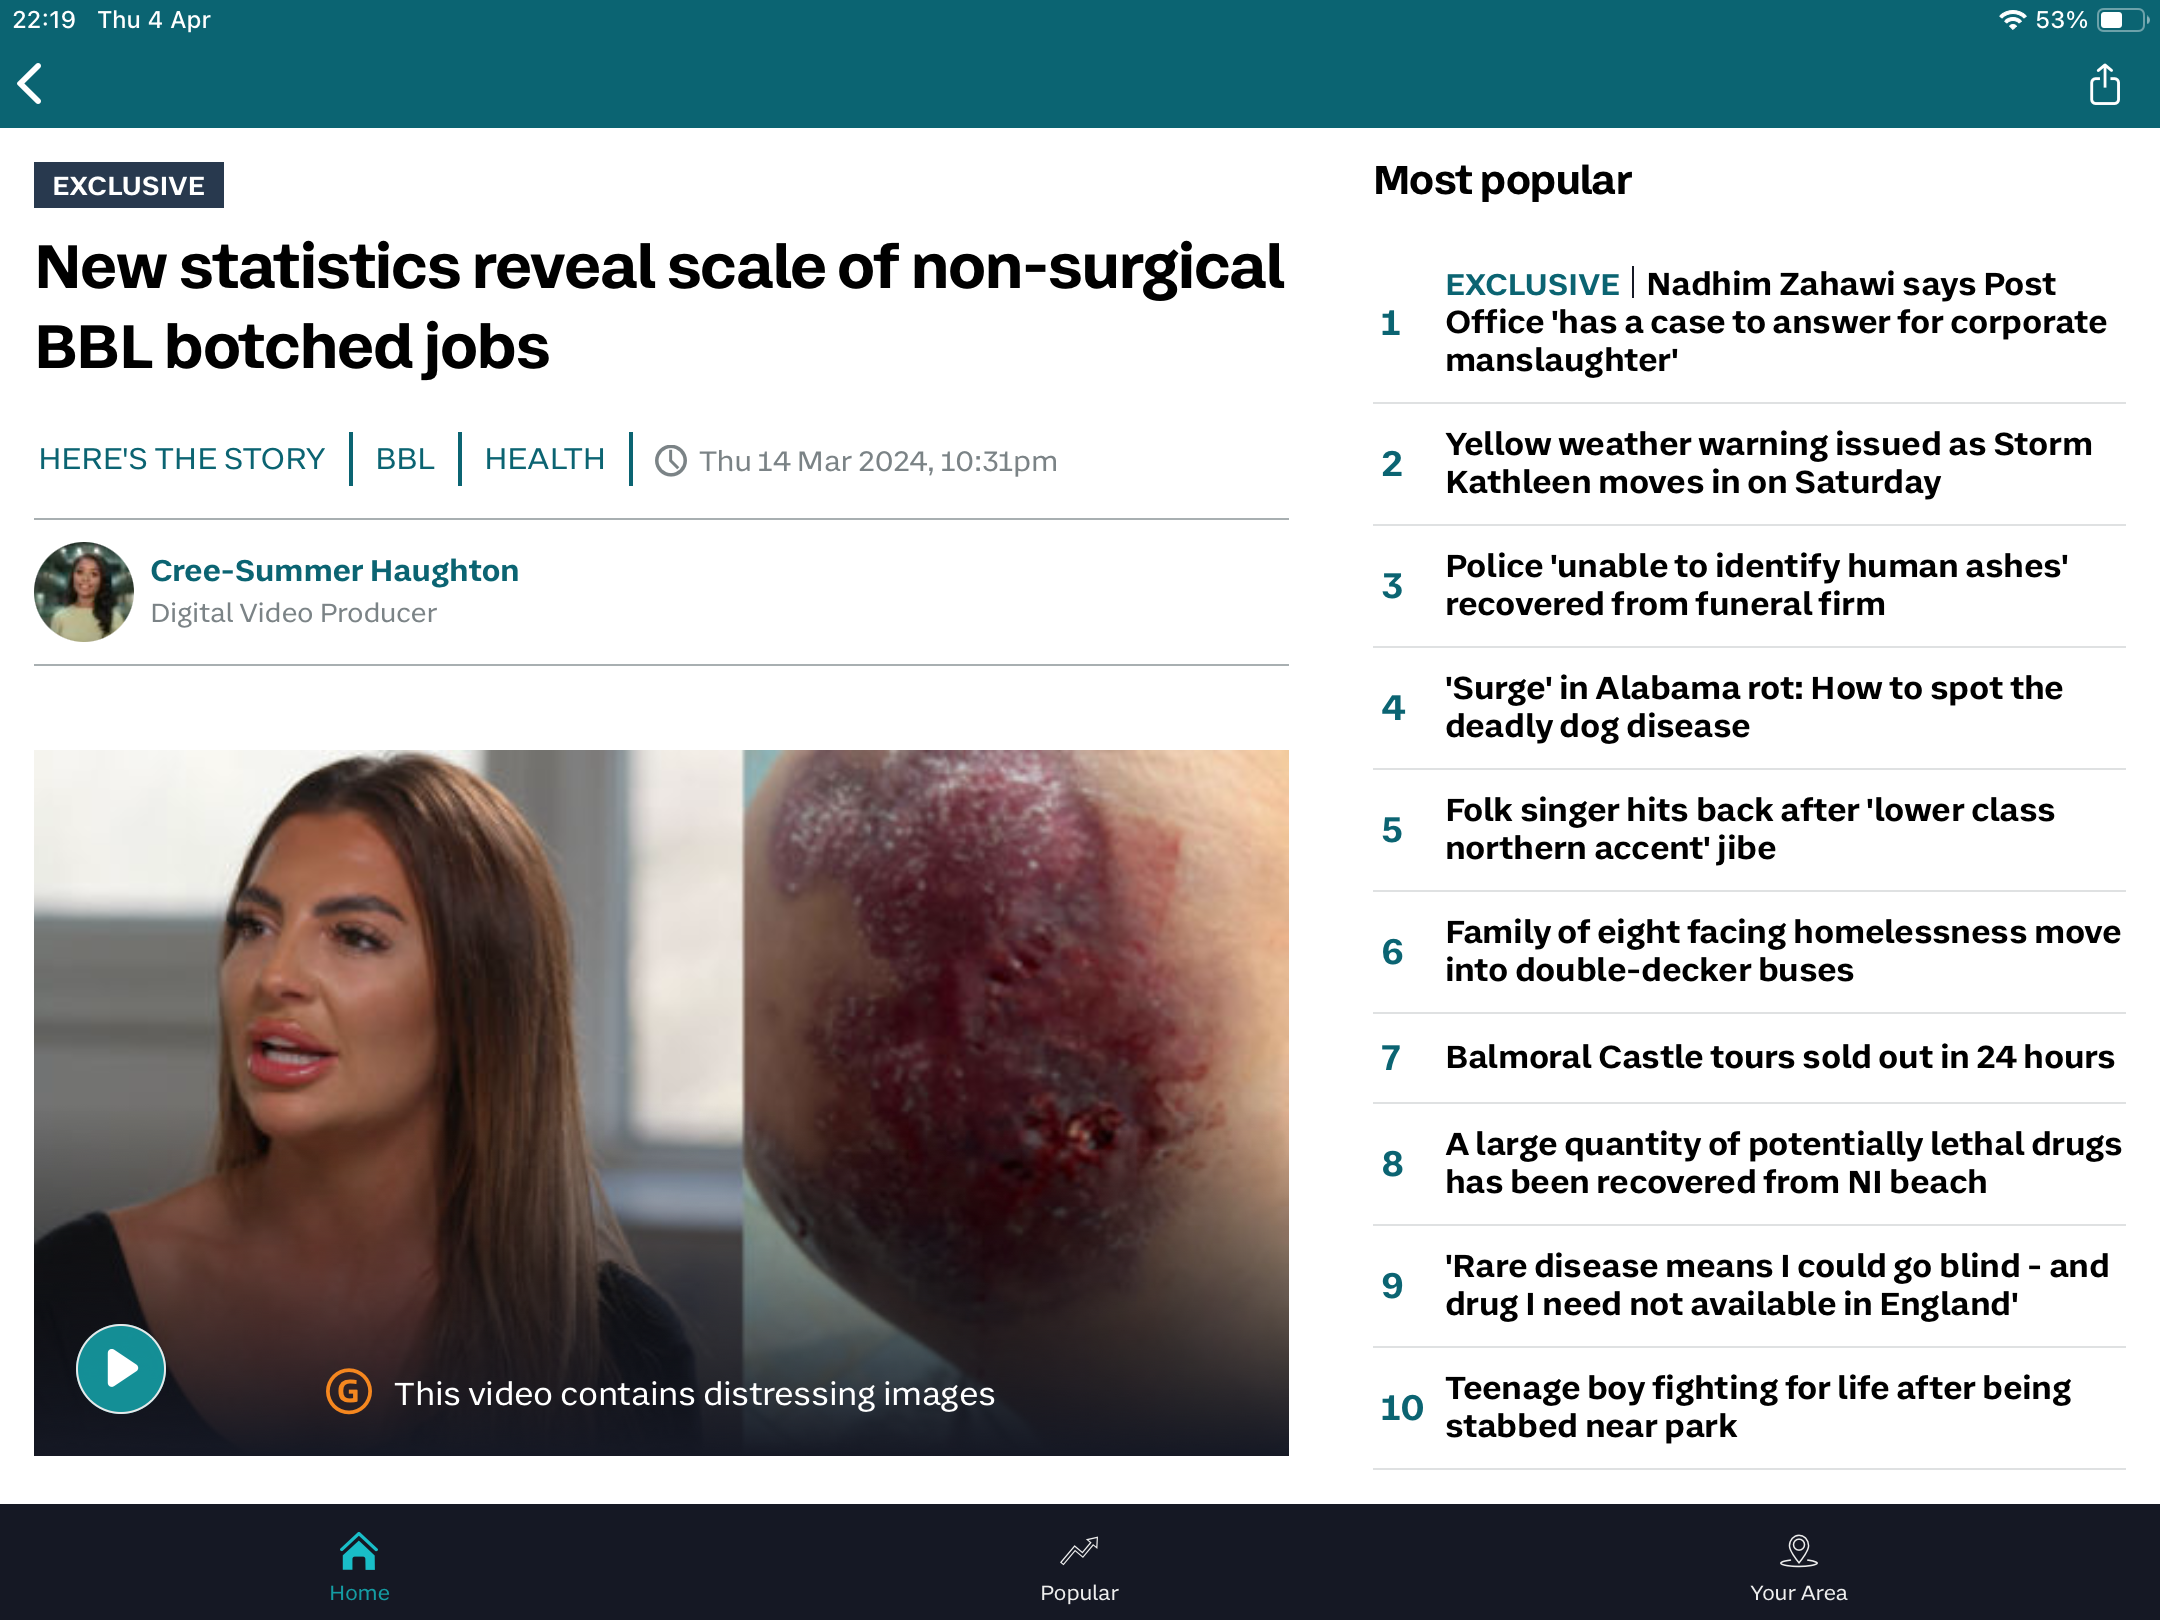Tap the Your Area location pin icon
Image resolution: width=2160 pixels, height=1620 pixels.
pyautogui.click(x=1798, y=1551)
